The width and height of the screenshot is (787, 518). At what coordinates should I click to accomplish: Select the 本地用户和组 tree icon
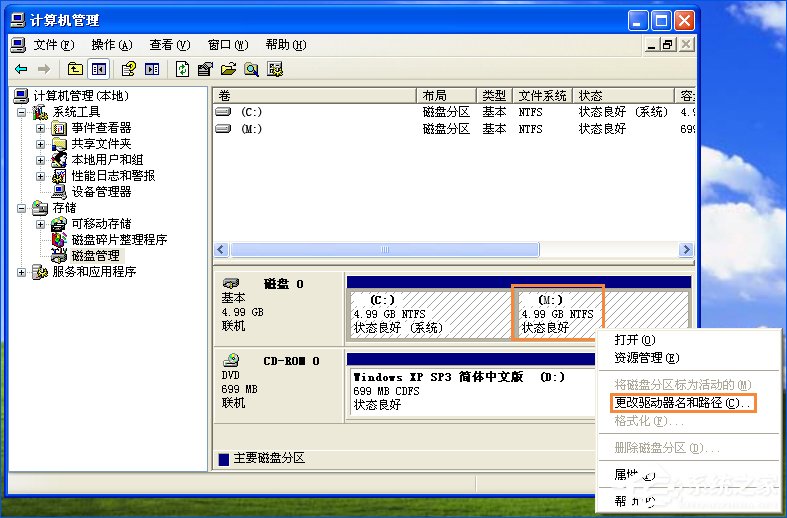coord(59,160)
